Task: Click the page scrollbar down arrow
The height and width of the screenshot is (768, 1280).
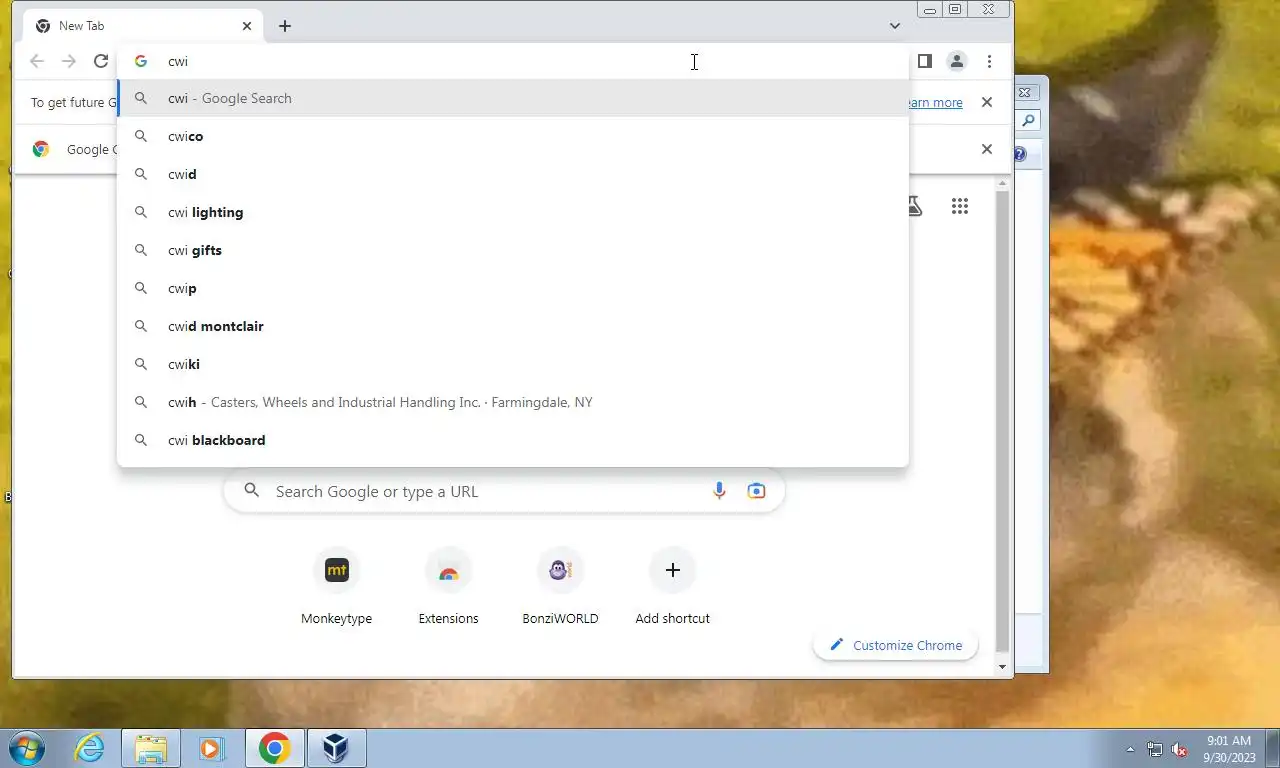Action: click(x=1003, y=667)
